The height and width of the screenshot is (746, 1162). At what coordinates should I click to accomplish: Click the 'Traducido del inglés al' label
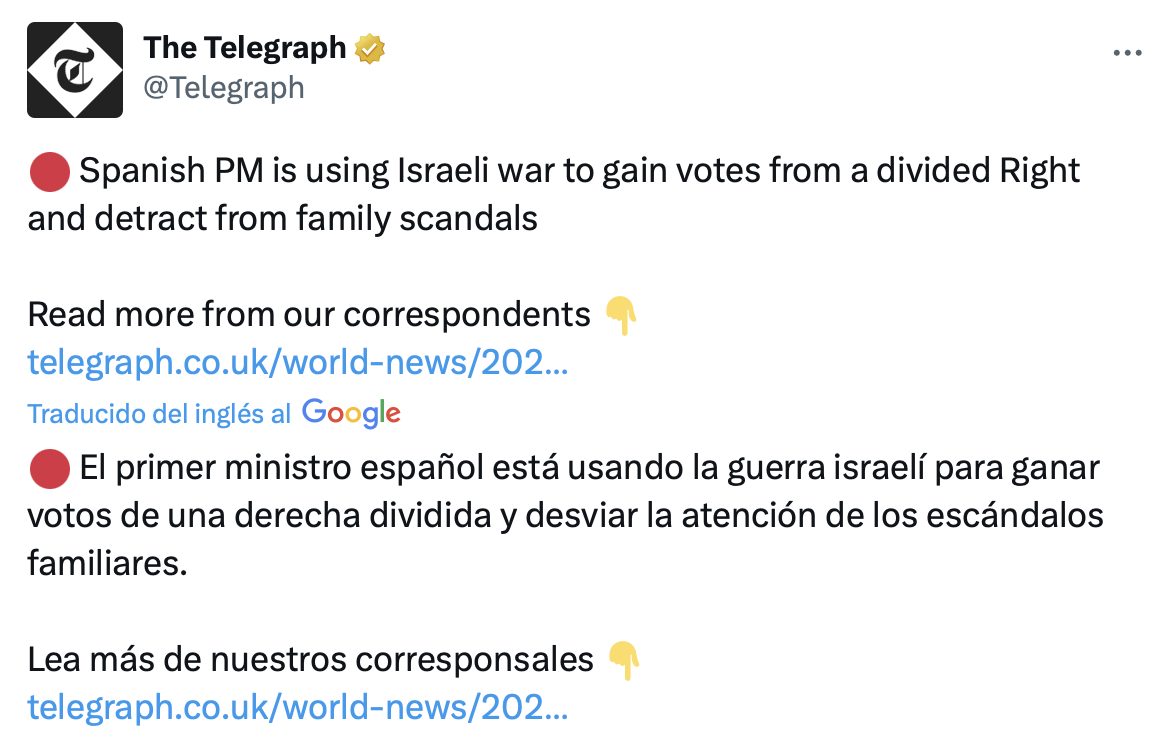160,414
